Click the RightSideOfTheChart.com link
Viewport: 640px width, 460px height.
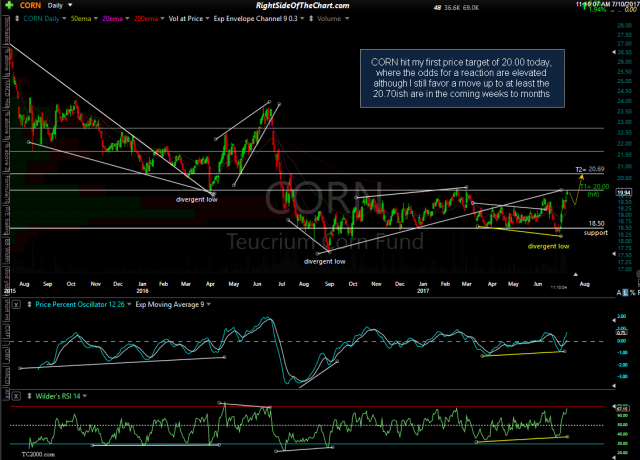click(x=302, y=5)
